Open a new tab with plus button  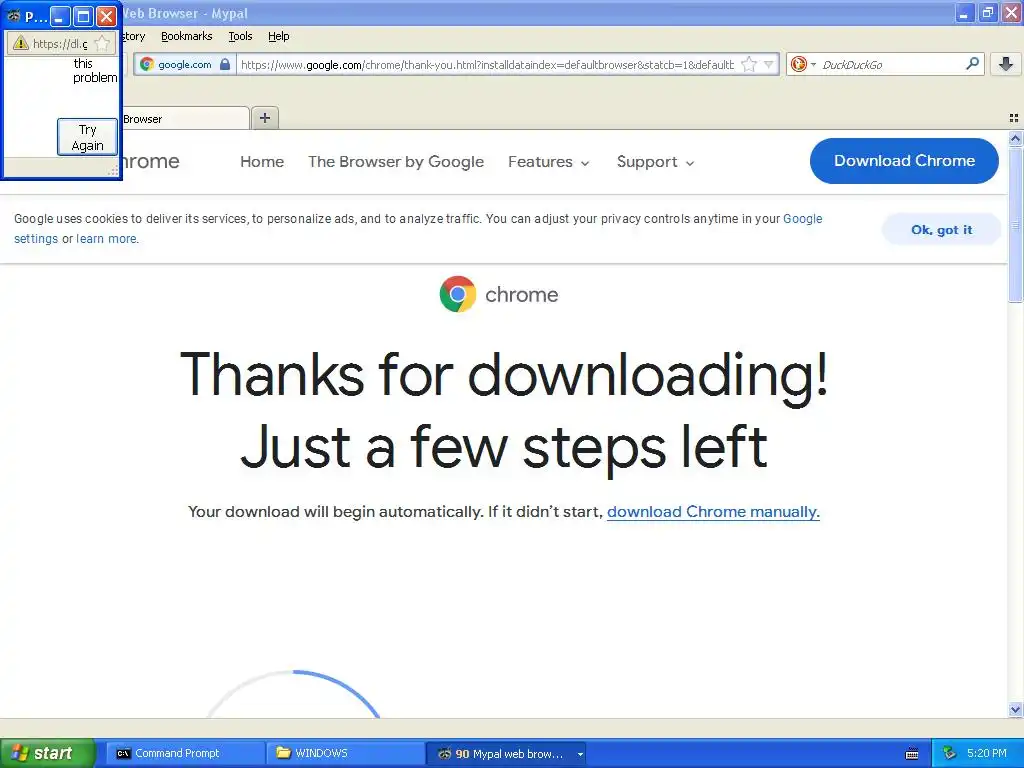tap(264, 118)
